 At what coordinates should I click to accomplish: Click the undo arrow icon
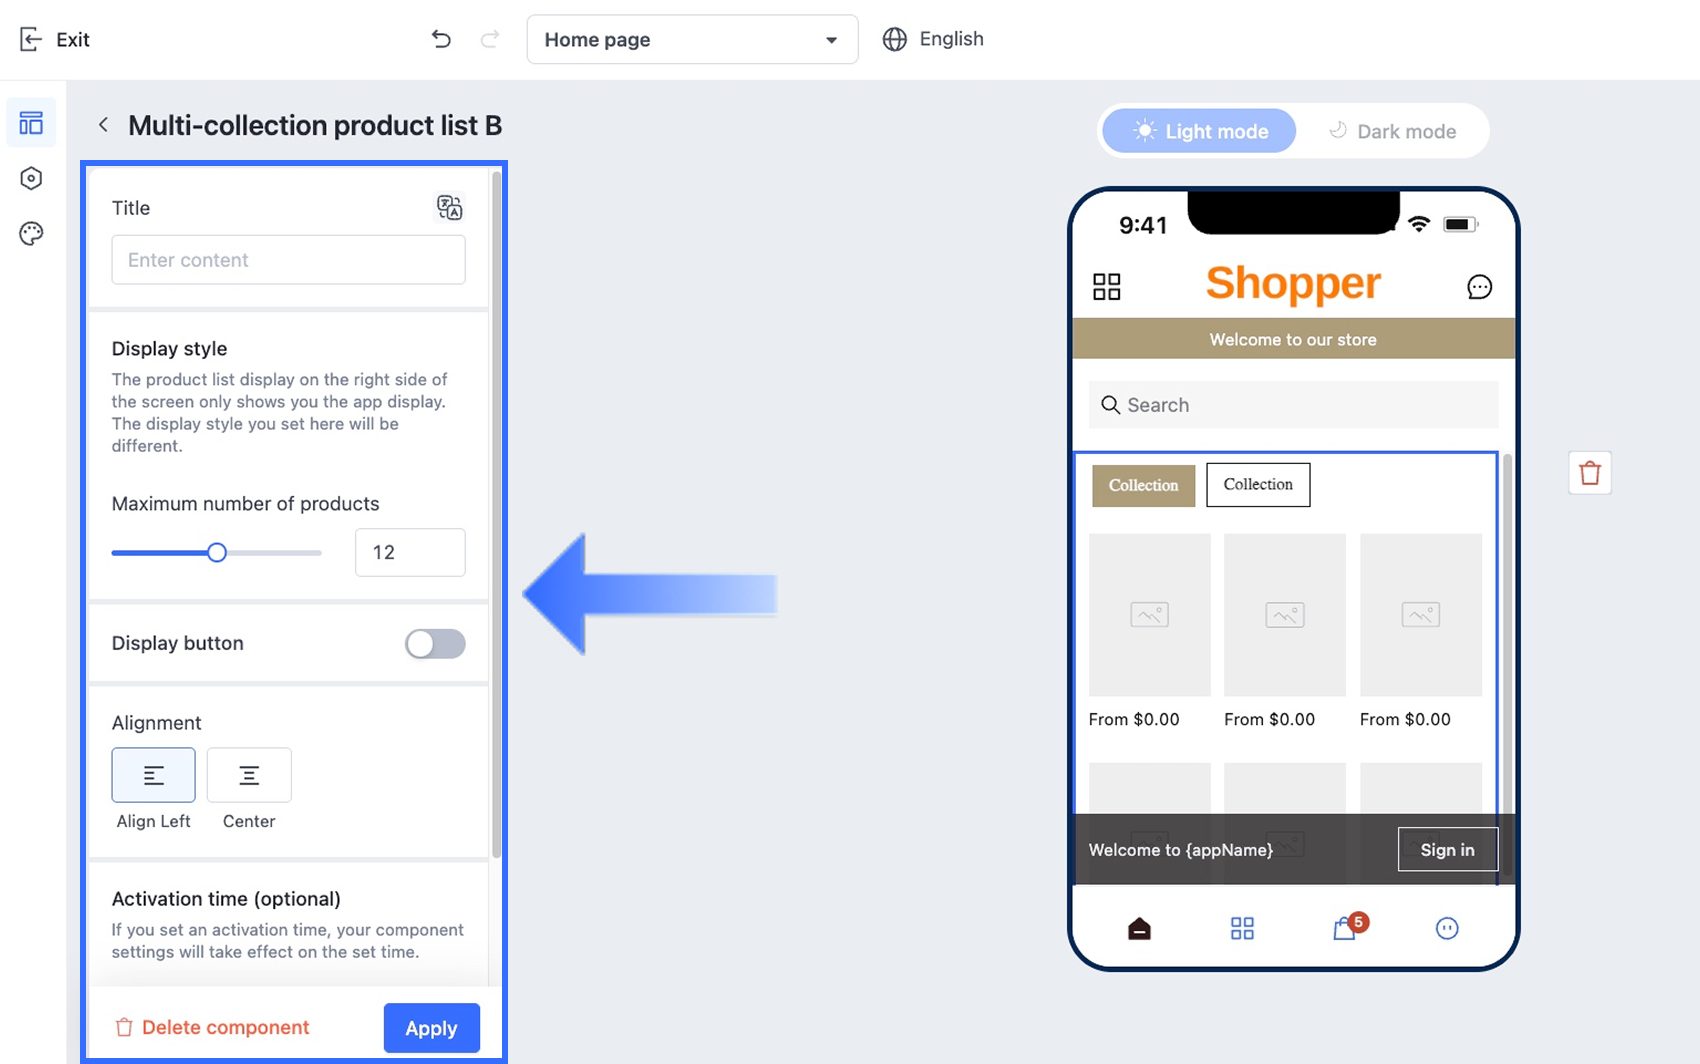pos(441,39)
